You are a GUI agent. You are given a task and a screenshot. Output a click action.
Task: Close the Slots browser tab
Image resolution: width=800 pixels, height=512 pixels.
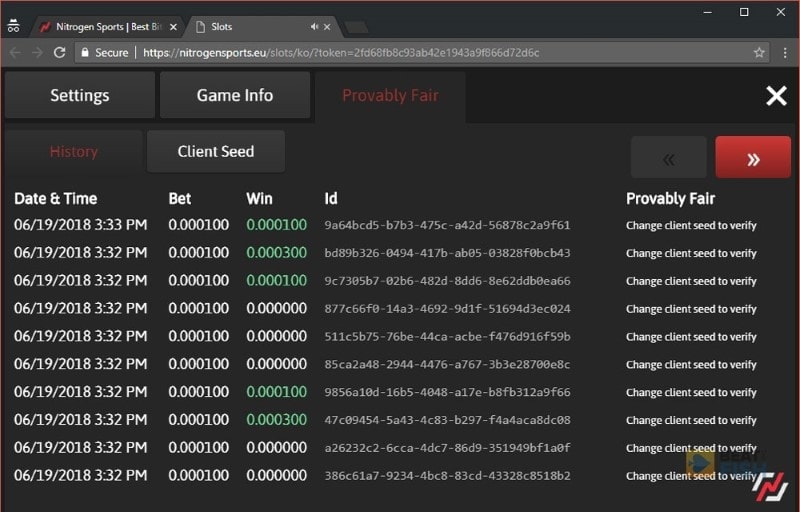[x=327, y=27]
